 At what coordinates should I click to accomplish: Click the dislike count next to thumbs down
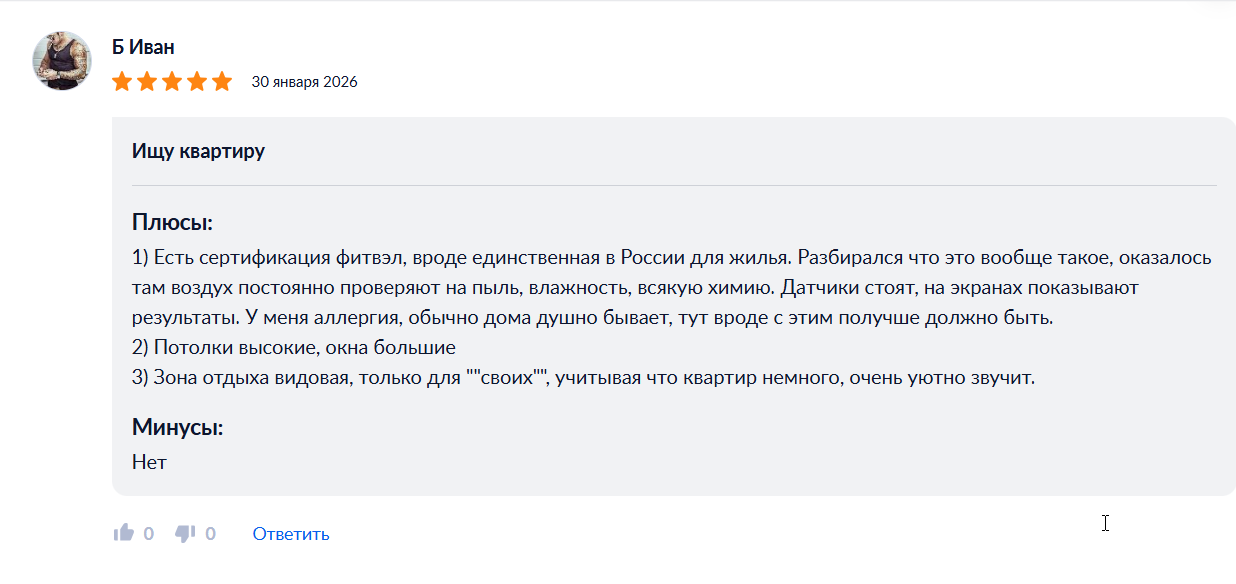point(210,534)
